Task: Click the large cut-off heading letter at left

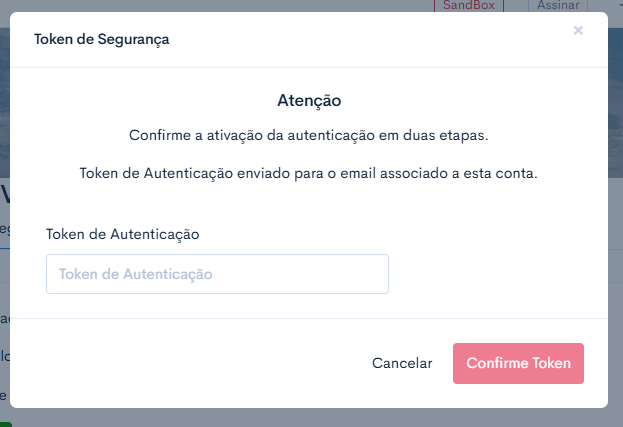Action: pyautogui.click(x=5, y=195)
